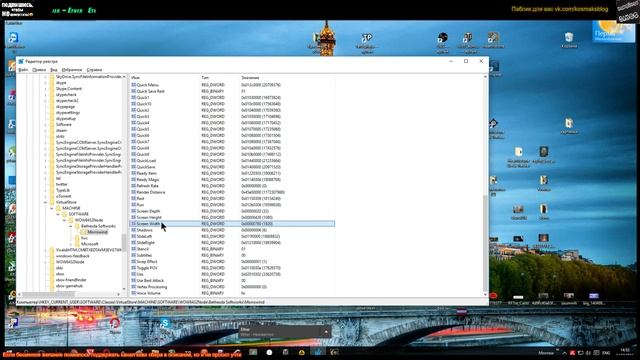Viewport: 640px width, 360px height.
Task: Open the Избранное menu
Action: (72, 70)
